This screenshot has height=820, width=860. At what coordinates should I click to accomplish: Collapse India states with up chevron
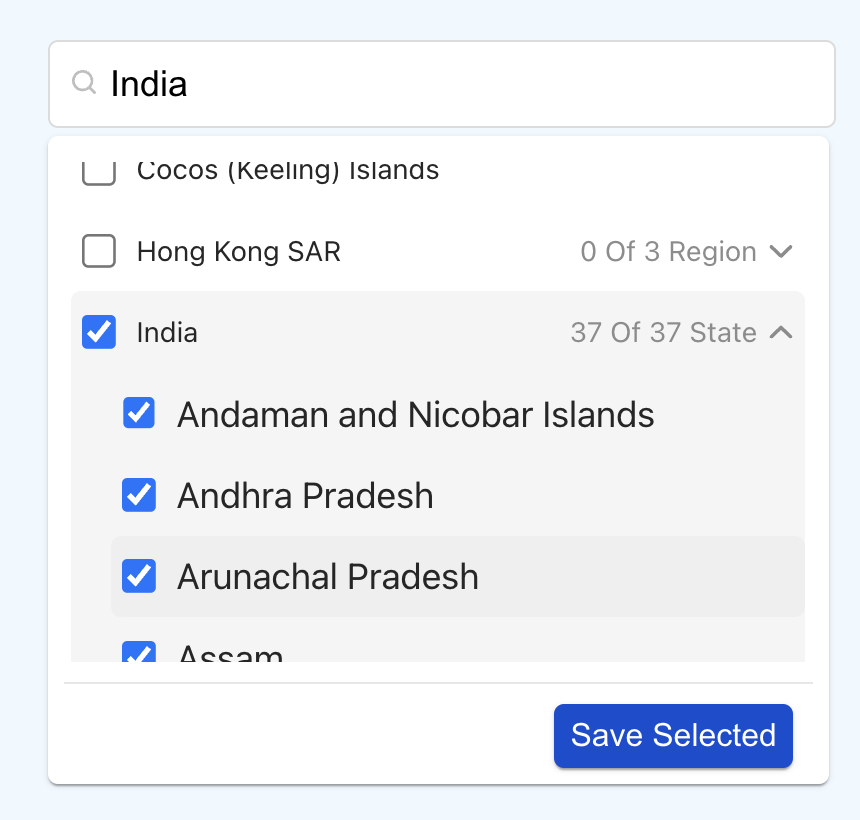[781, 332]
